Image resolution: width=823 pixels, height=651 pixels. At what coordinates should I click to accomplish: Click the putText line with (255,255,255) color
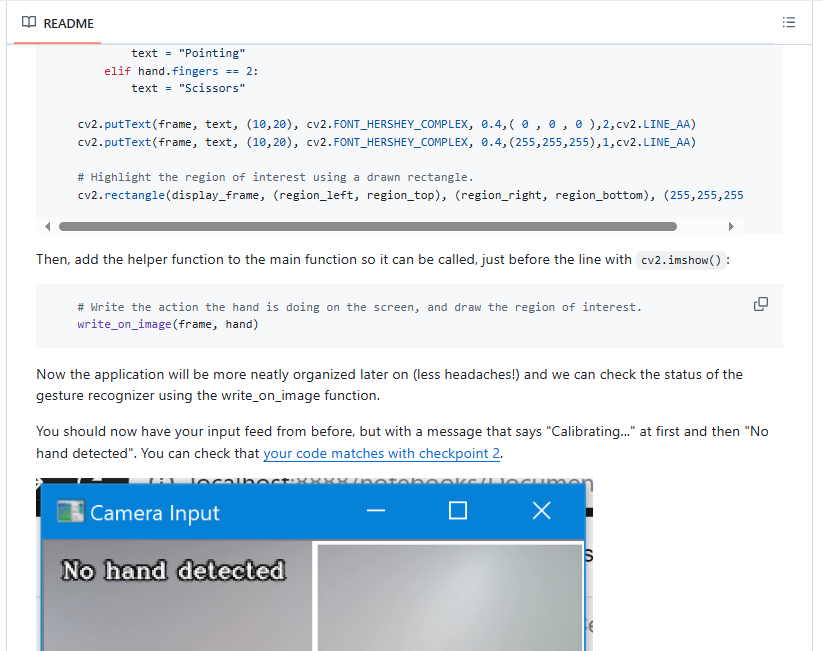387,142
